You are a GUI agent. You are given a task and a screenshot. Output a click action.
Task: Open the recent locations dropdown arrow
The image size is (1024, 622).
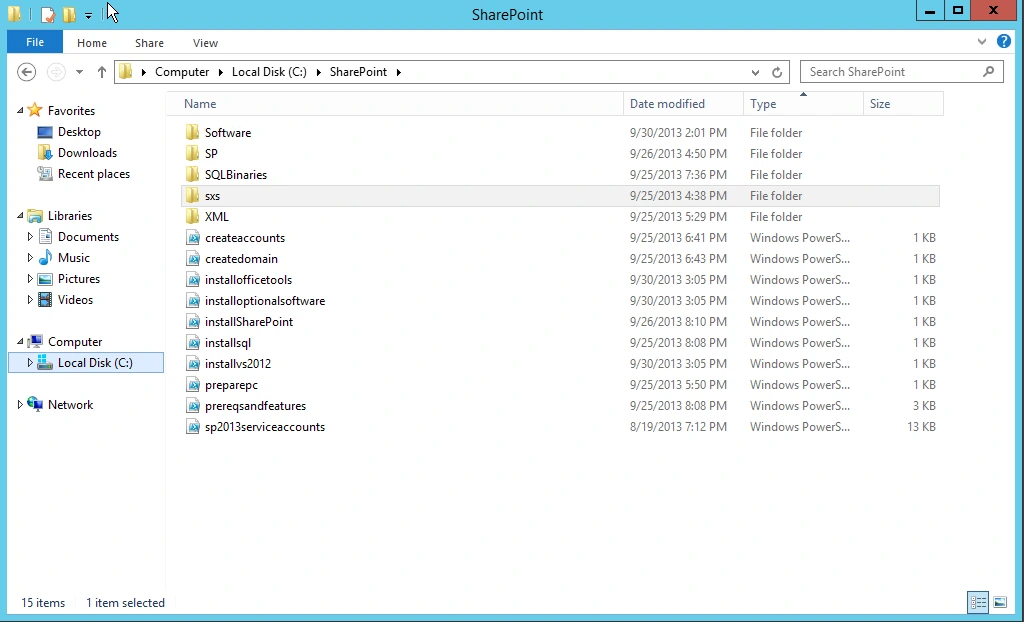click(79, 72)
